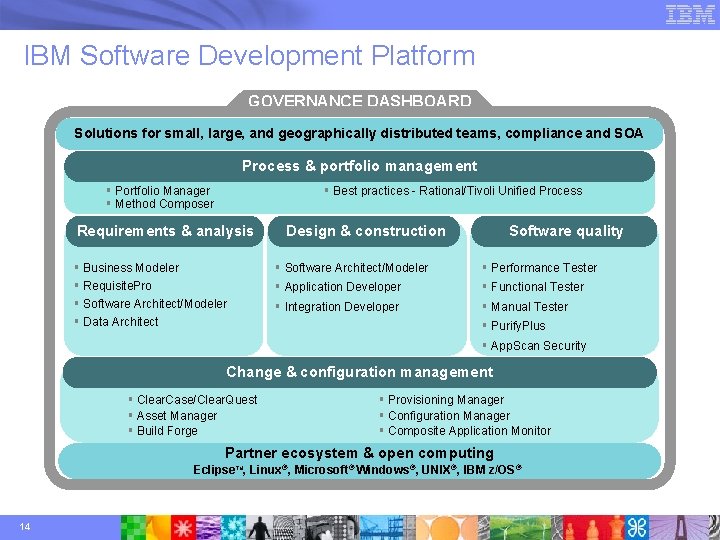Click the 'Manual Tester' item
This screenshot has height=540, width=720.
(529, 307)
